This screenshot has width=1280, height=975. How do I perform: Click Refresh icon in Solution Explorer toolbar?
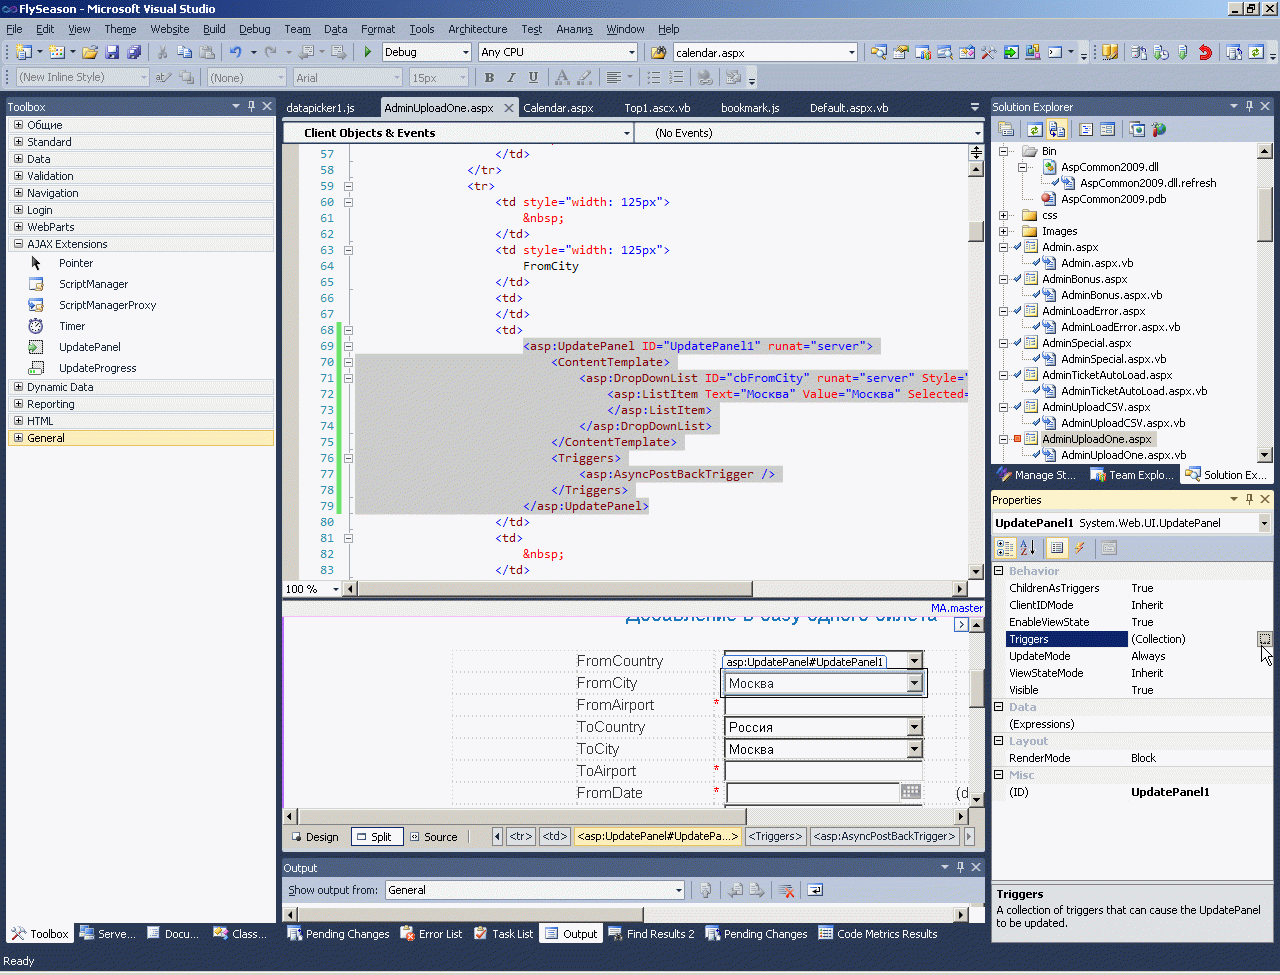pos(1034,129)
